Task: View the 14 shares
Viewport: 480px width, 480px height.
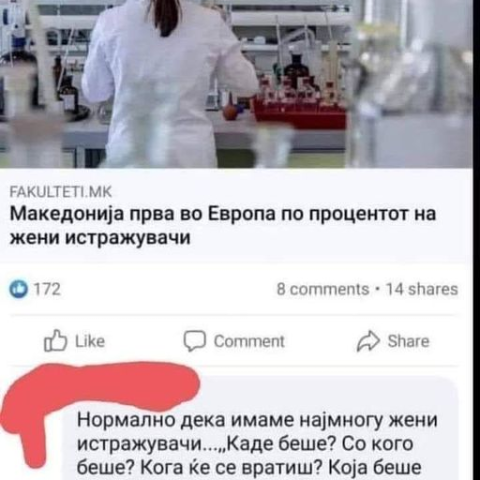Action: tap(422, 289)
